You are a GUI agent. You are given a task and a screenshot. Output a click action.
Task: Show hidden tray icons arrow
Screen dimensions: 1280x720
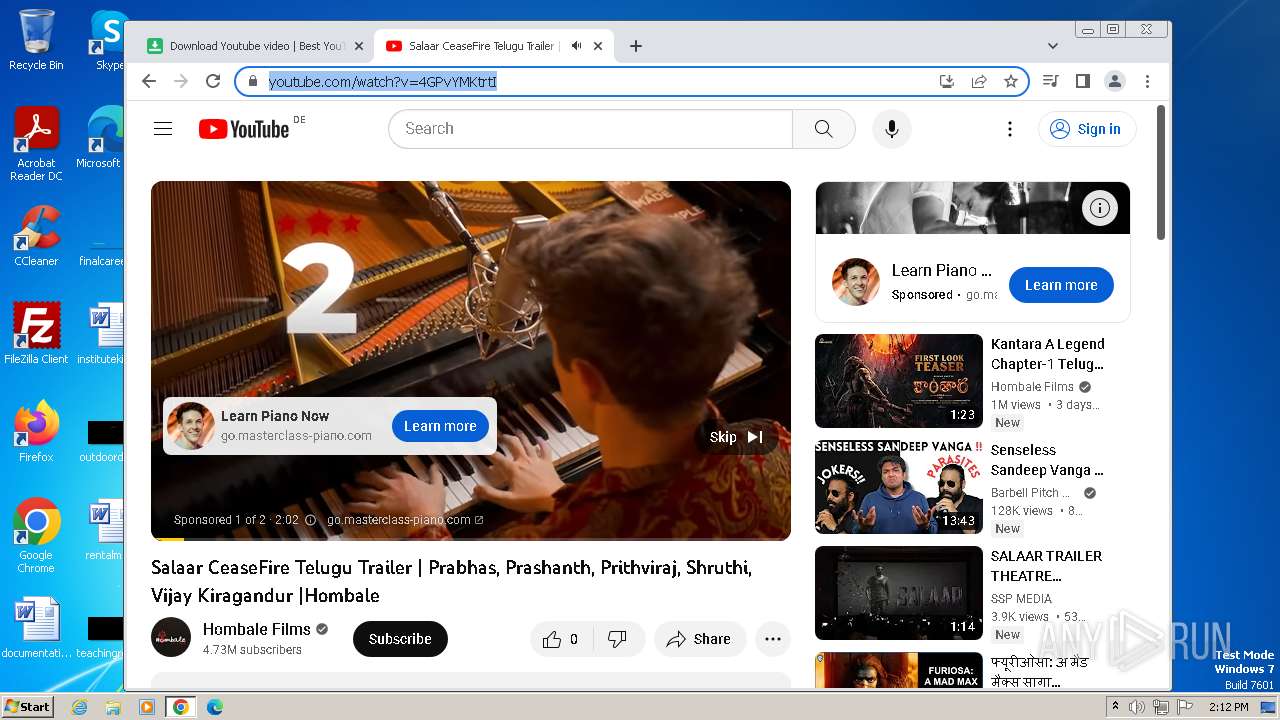pos(1115,707)
